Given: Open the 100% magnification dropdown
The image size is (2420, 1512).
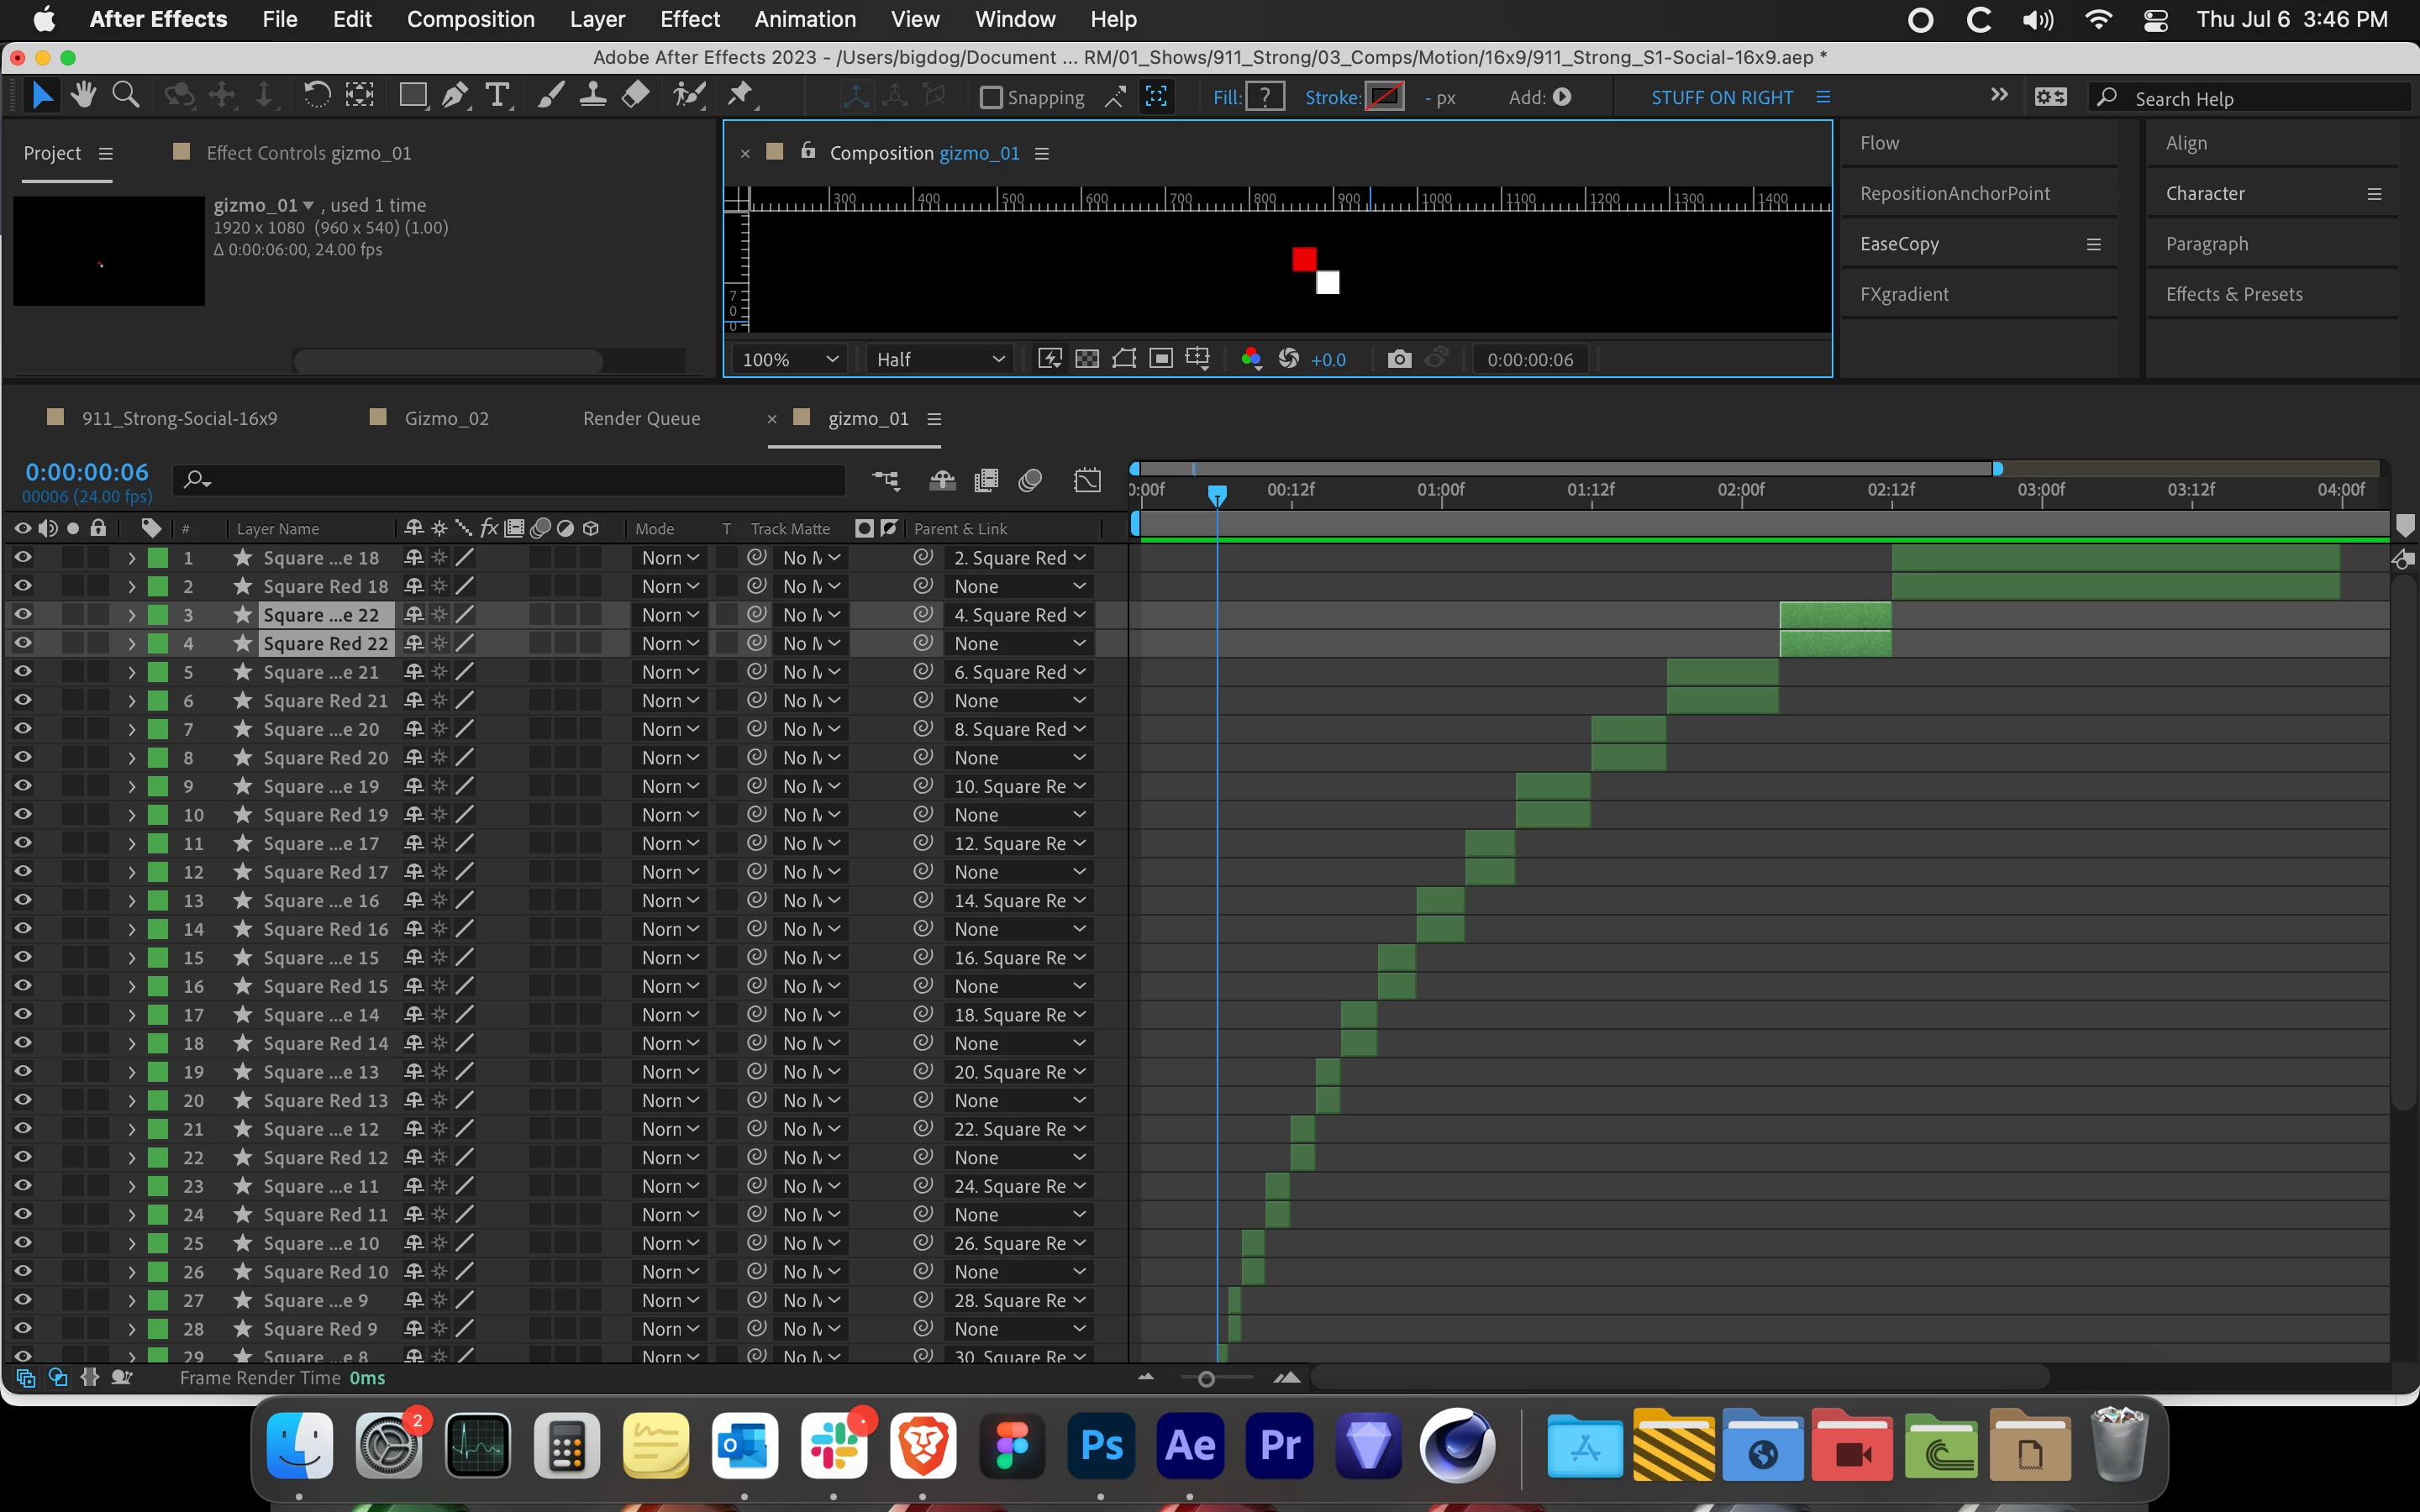Looking at the screenshot, I should click(789, 359).
